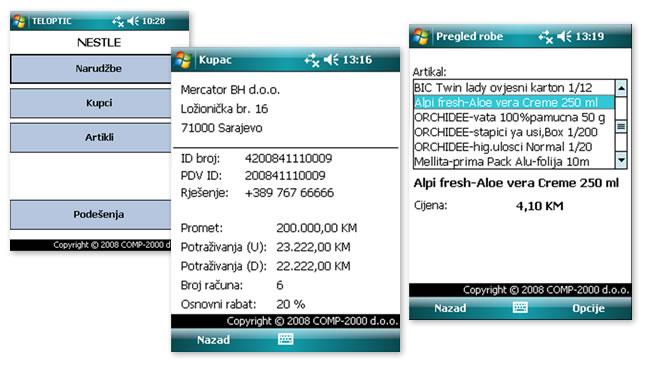This screenshot has height=366, width=650.
Task: Select ORCHIDEE-hig.ulosci Normal 1/20 item
Action: point(514,147)
